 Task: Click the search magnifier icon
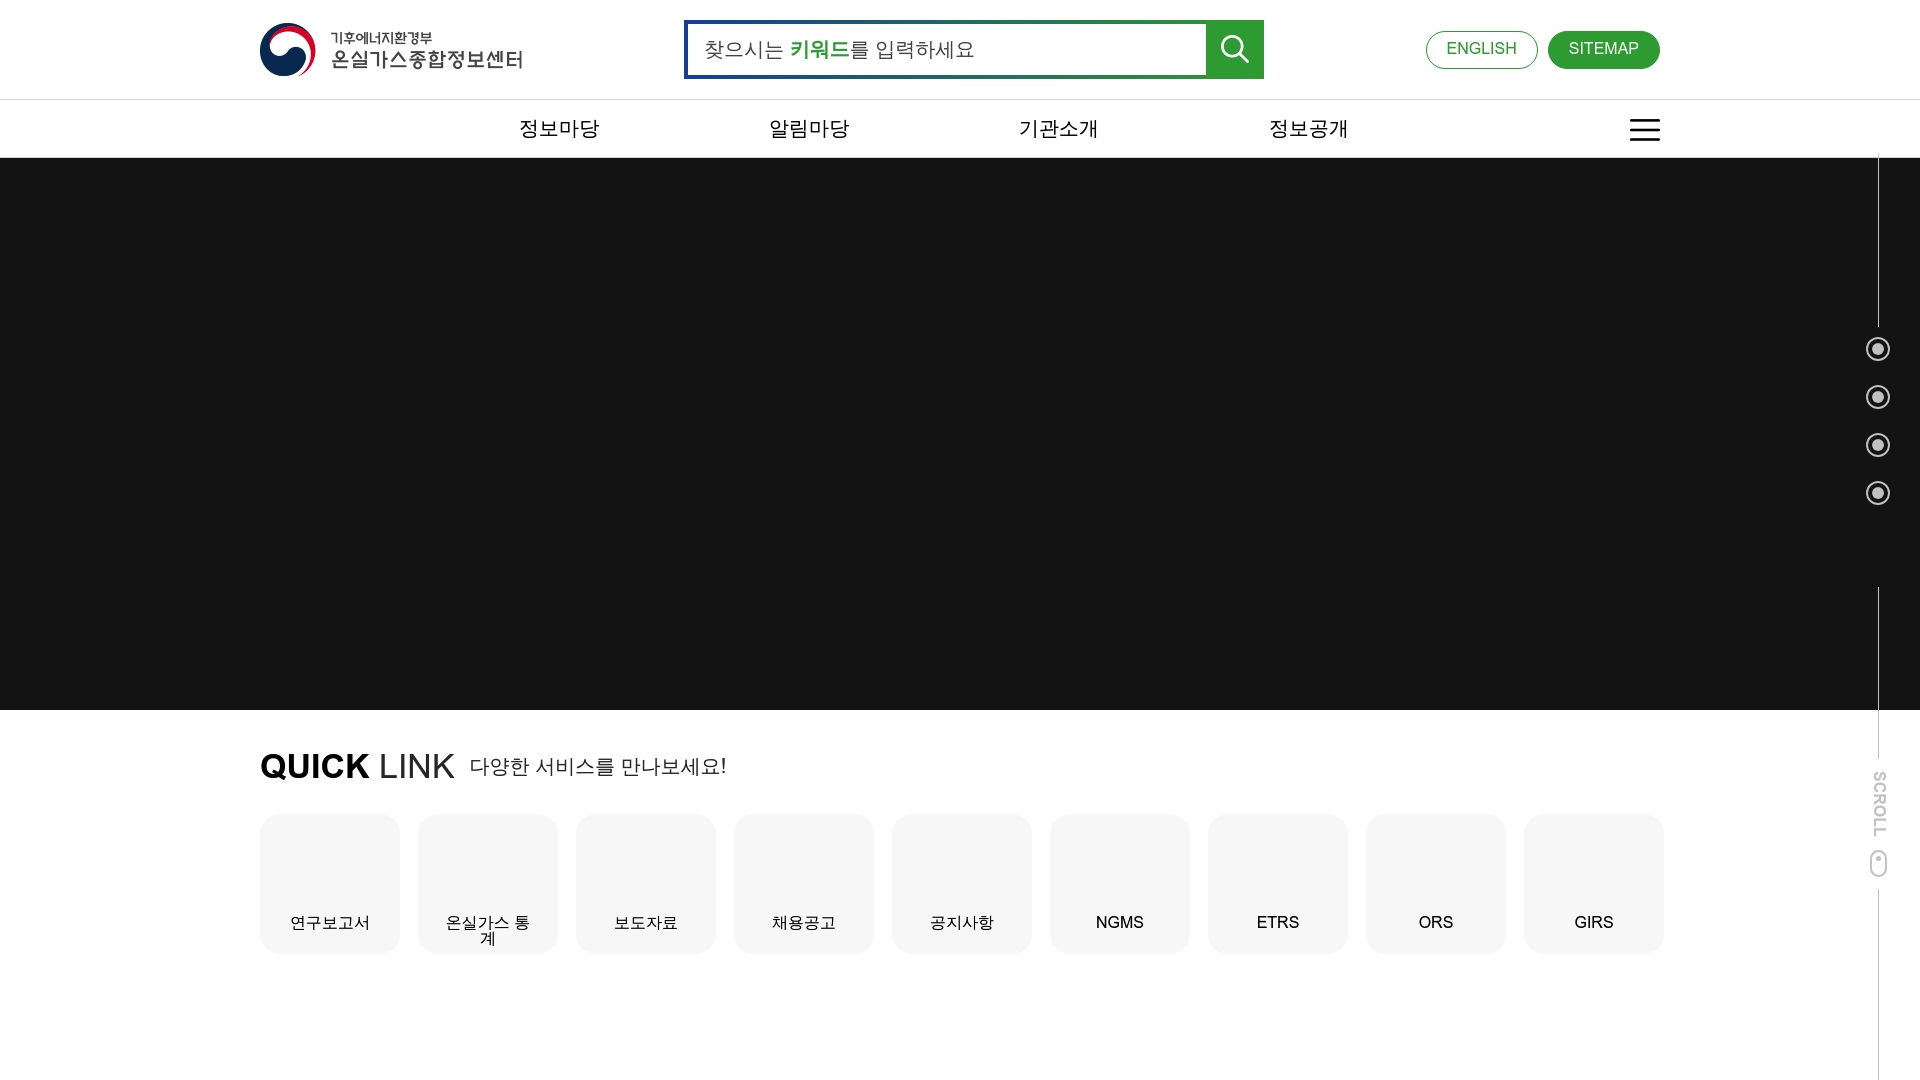[1234, 49]
